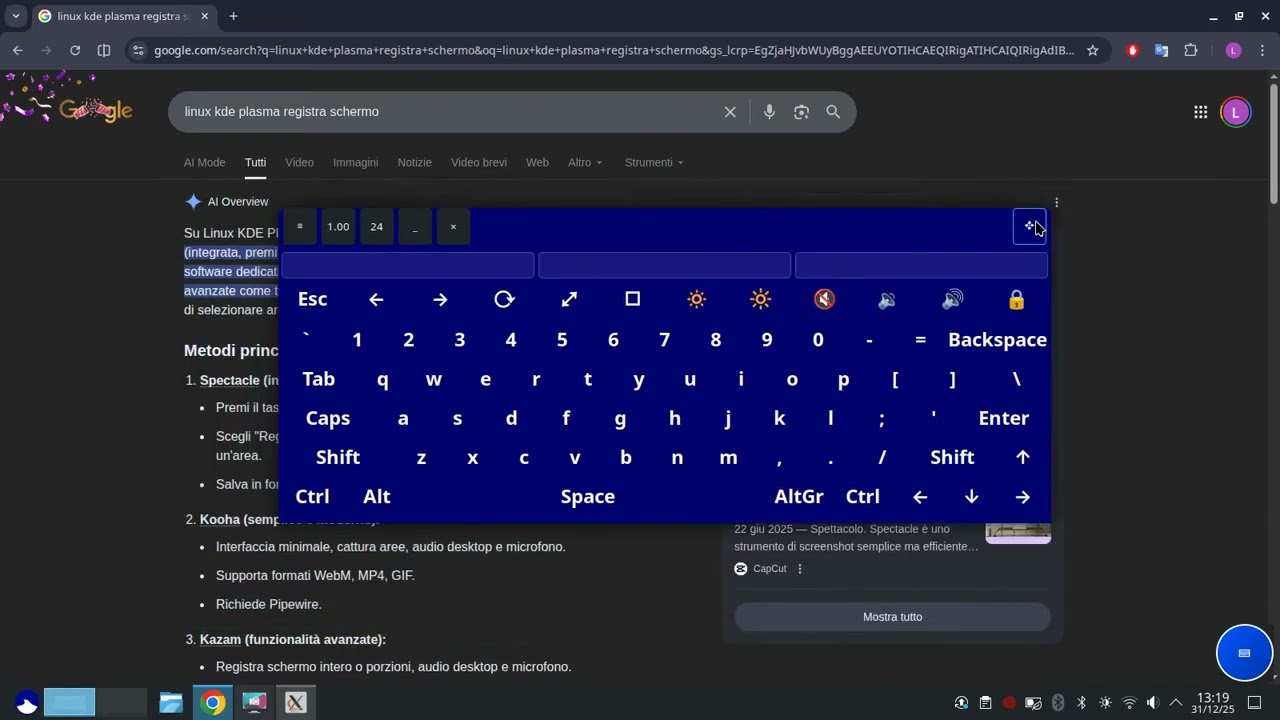Click the first word suggestion bar on the keyboard

(x=407, y=265)
